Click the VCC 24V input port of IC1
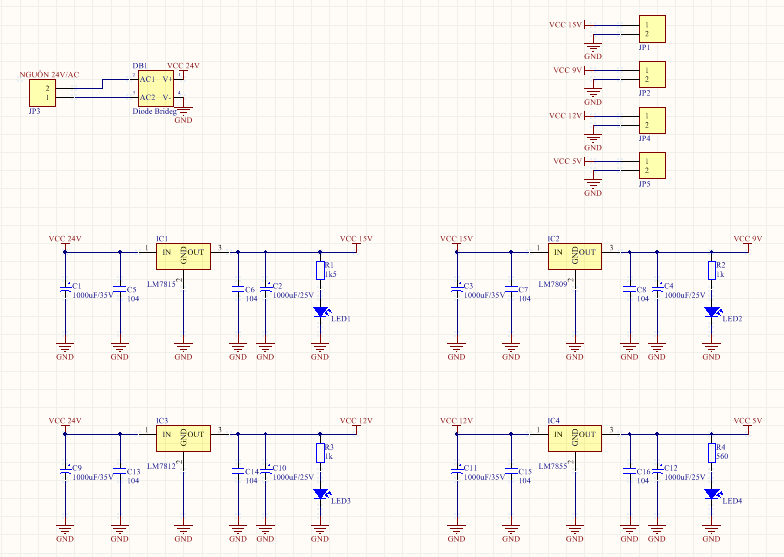784x557 pixels. tap(65, 238)
